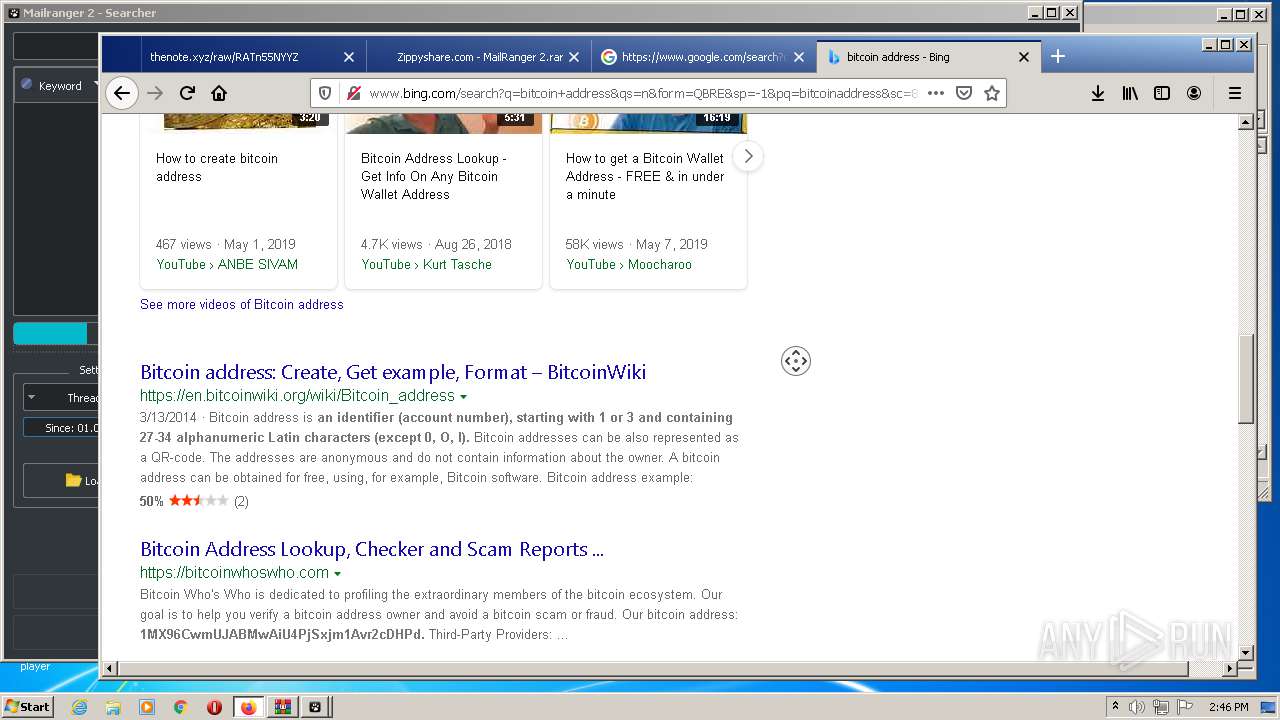
Task: Launch Internet Explorer from taskbar
Action: (79, 707)
